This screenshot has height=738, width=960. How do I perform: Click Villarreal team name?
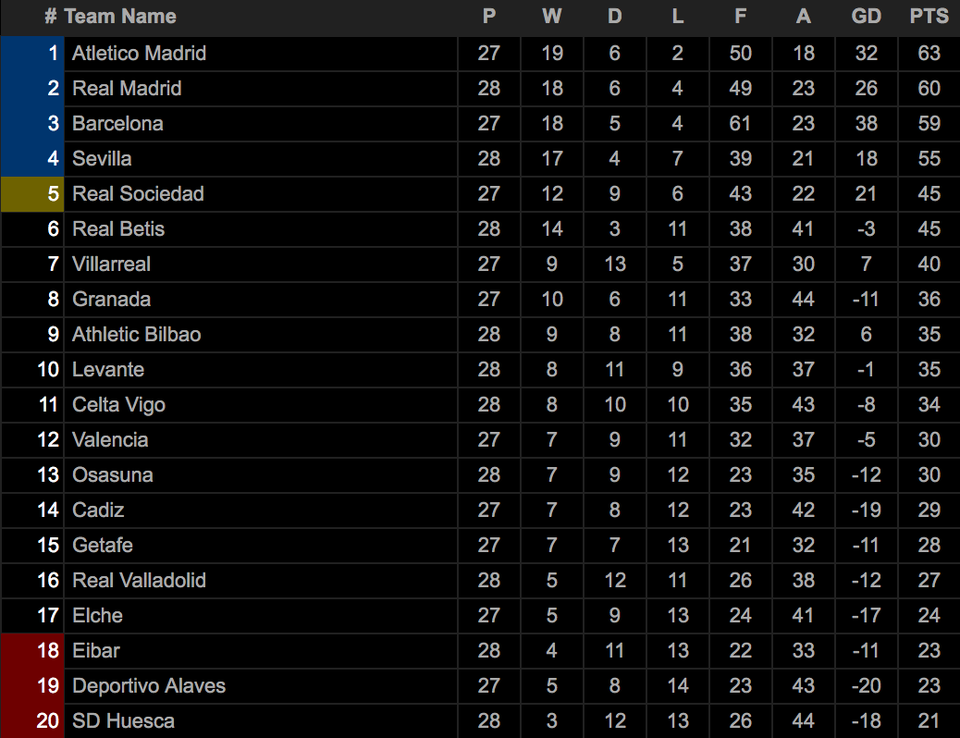[x=111, y=264]
